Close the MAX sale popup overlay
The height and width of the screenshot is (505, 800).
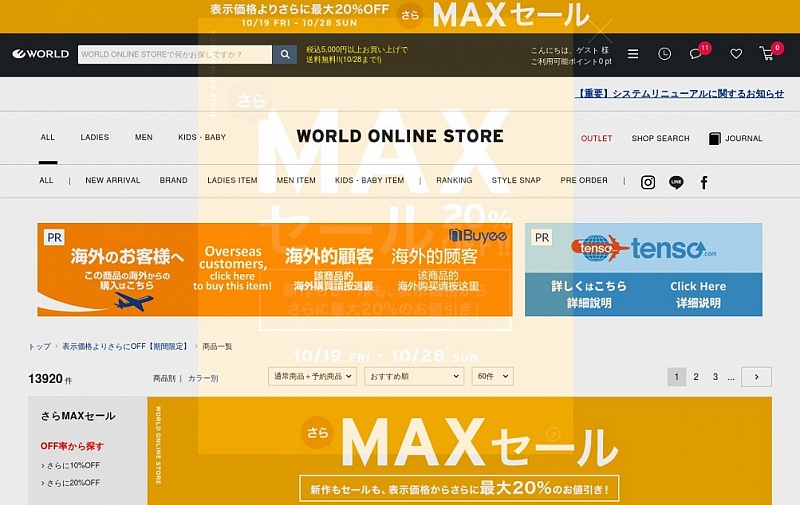tap(599, 30)
